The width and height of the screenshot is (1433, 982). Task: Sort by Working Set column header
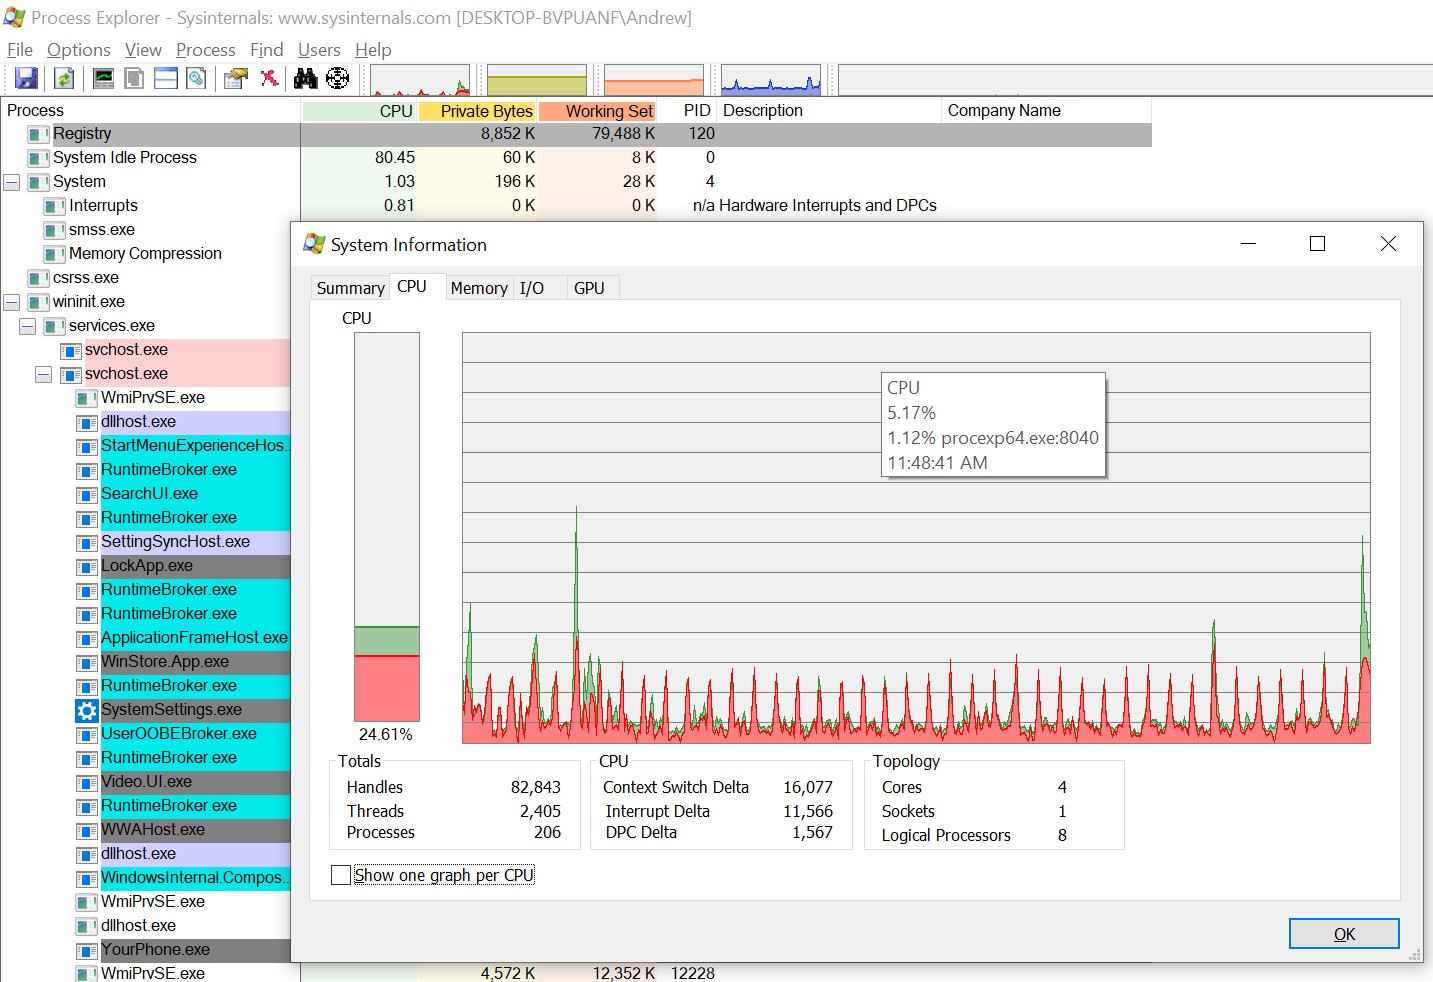click(x=598, y=111)
